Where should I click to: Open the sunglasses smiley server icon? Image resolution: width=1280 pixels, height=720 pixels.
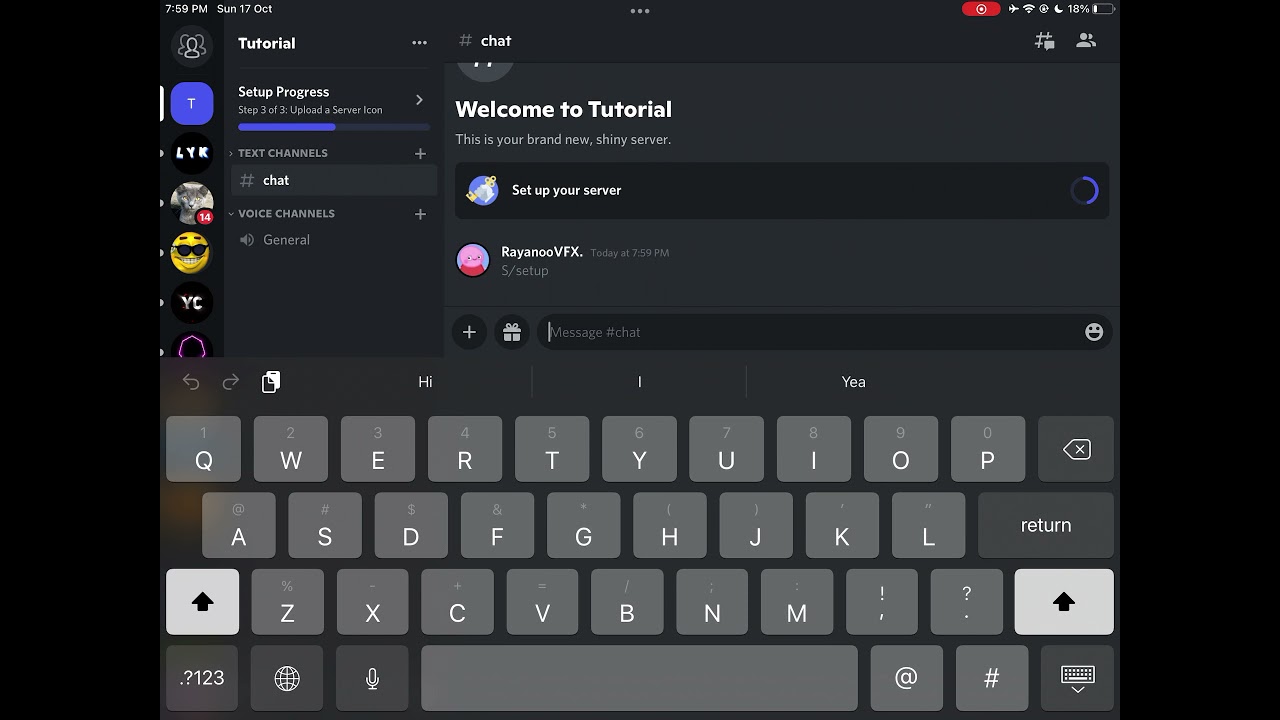click(x=191, y=253)
